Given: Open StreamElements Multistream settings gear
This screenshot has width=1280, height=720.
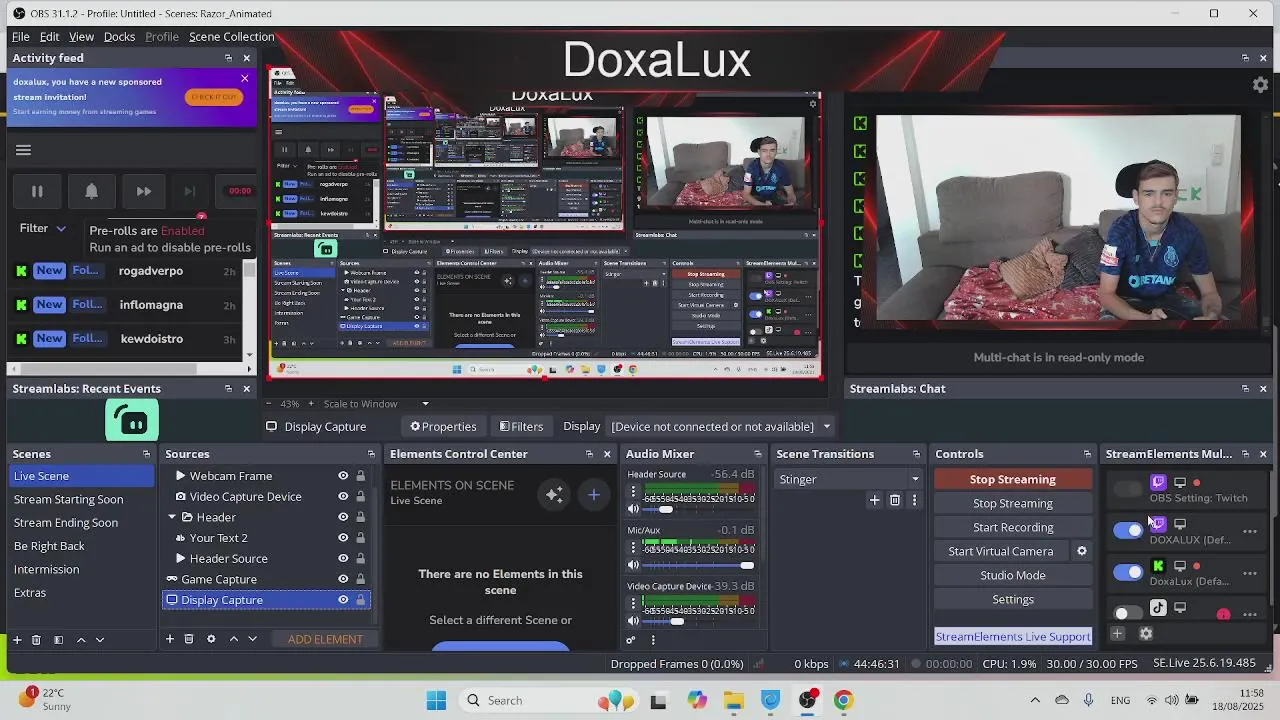Looking at the screenshot, I should 1146,633.
